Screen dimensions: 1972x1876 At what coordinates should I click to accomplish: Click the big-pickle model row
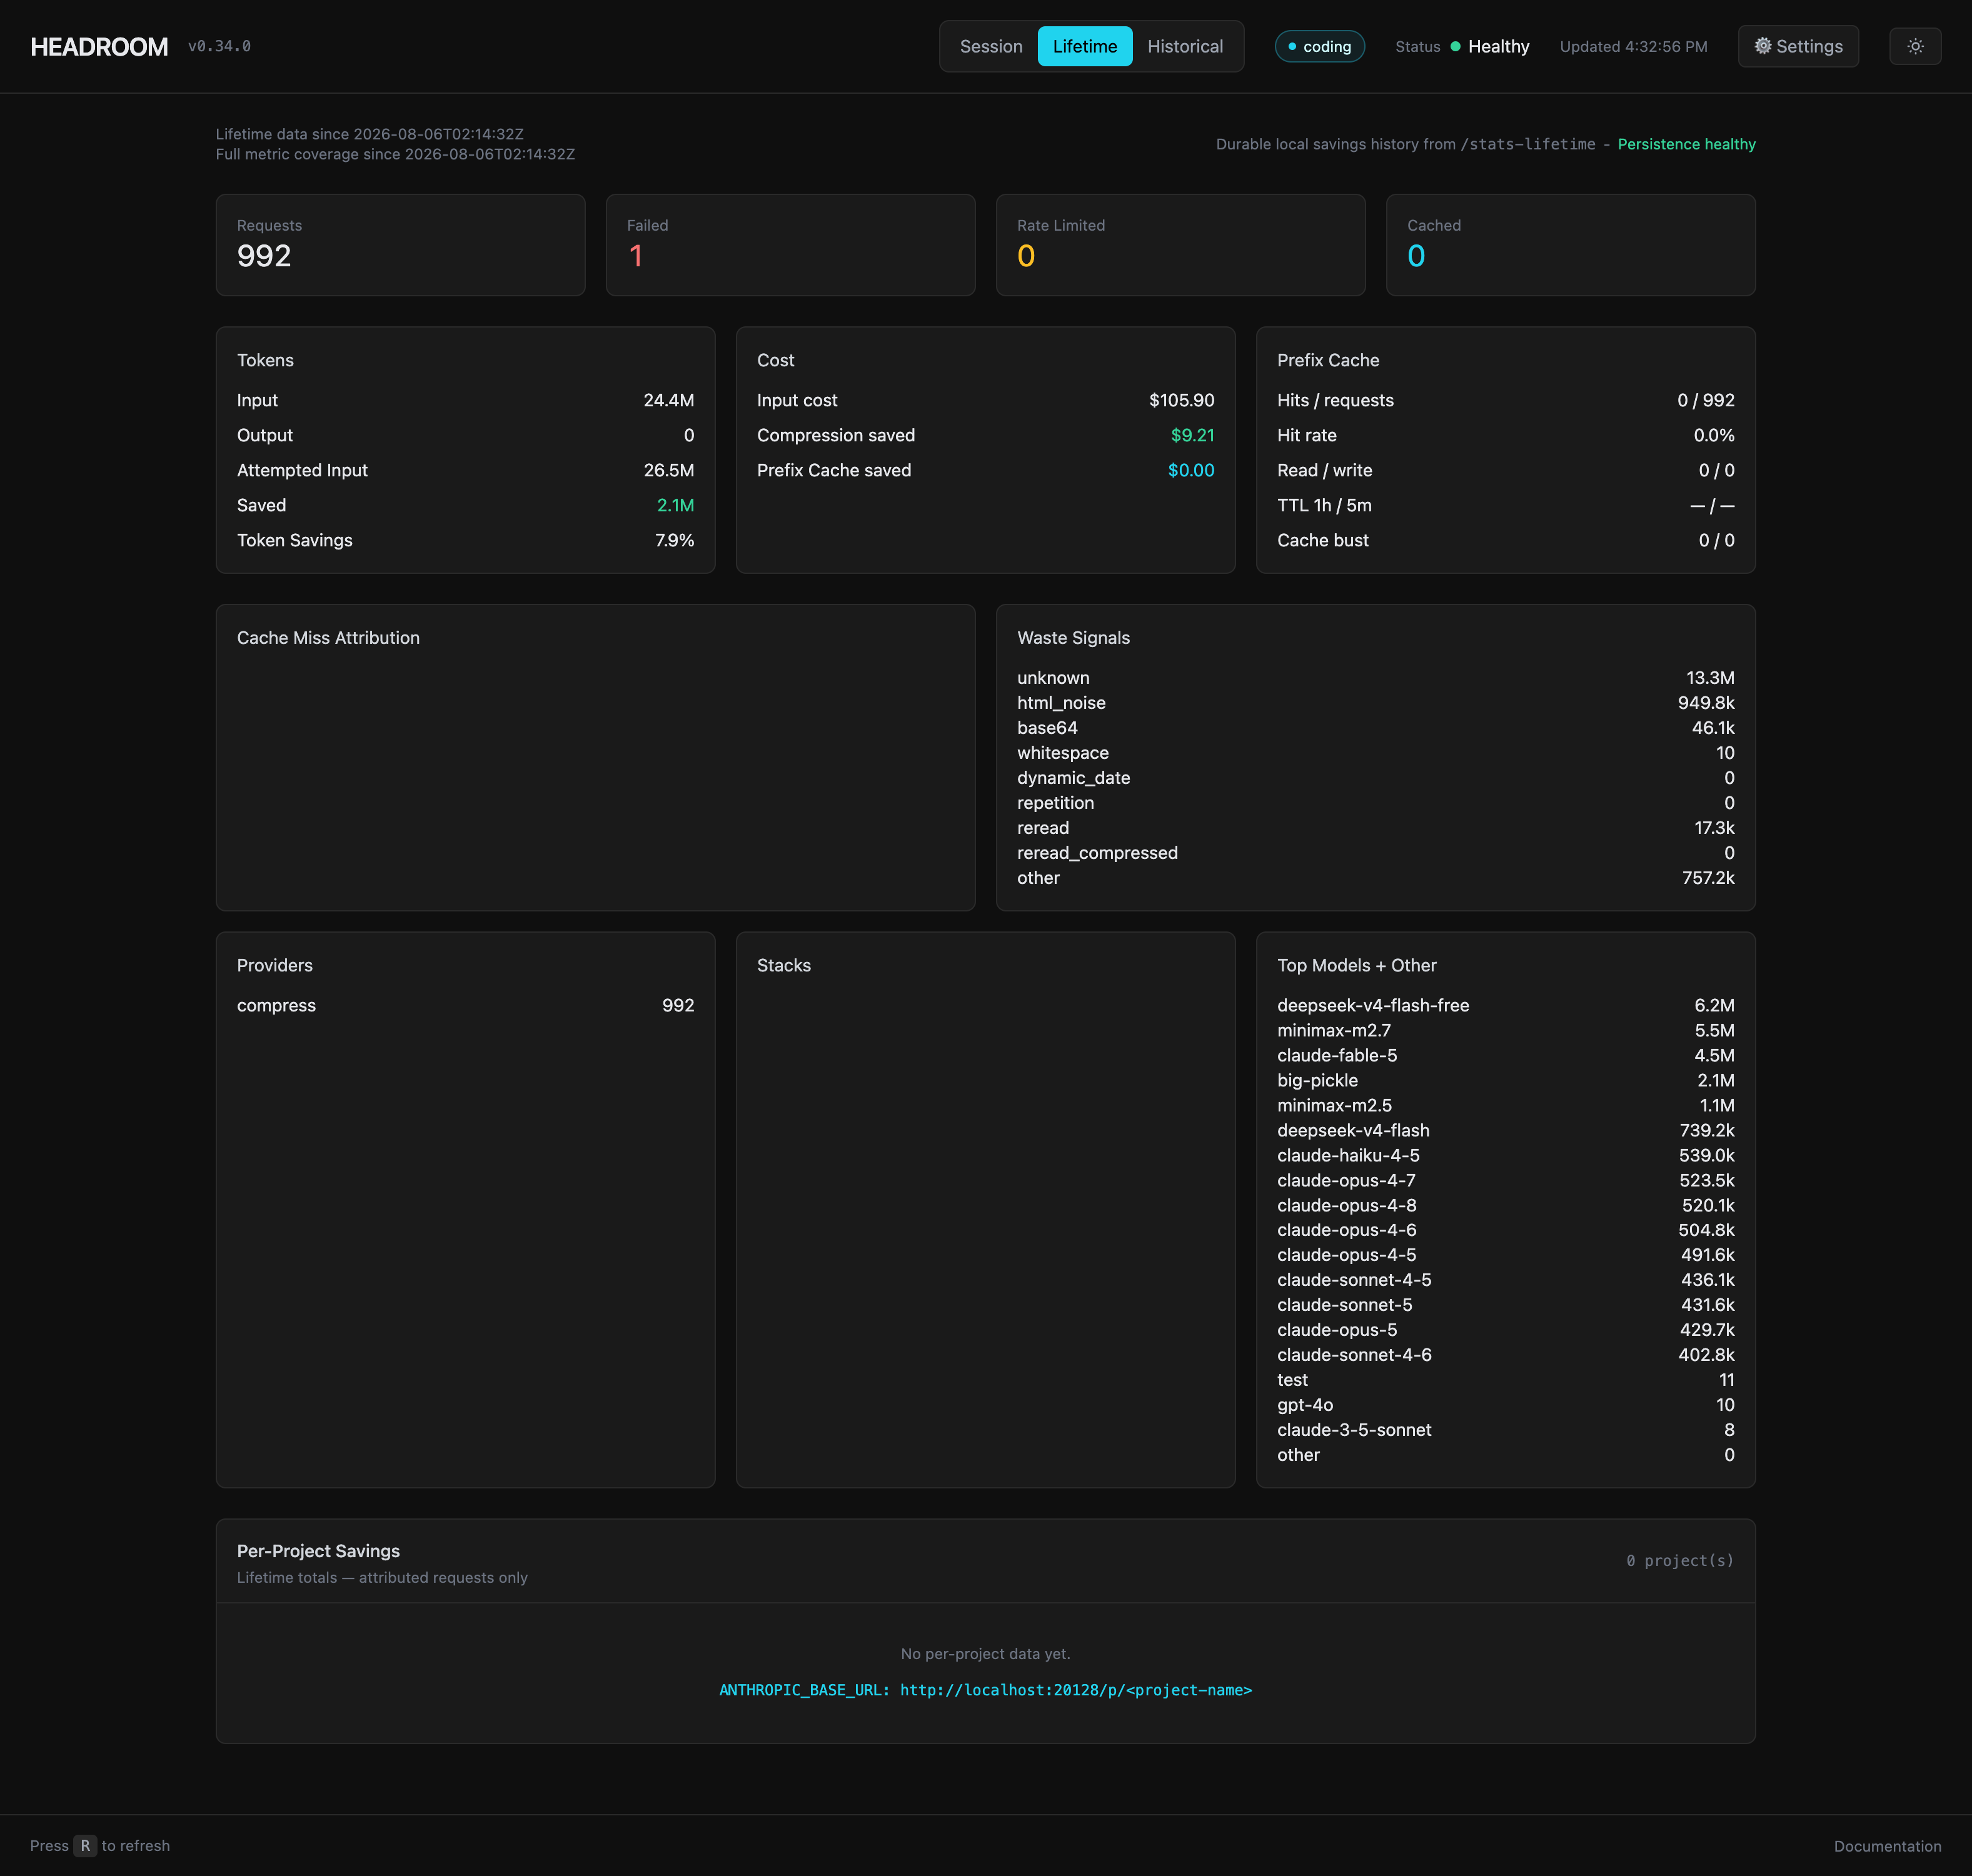[x=1505, y=1080]
